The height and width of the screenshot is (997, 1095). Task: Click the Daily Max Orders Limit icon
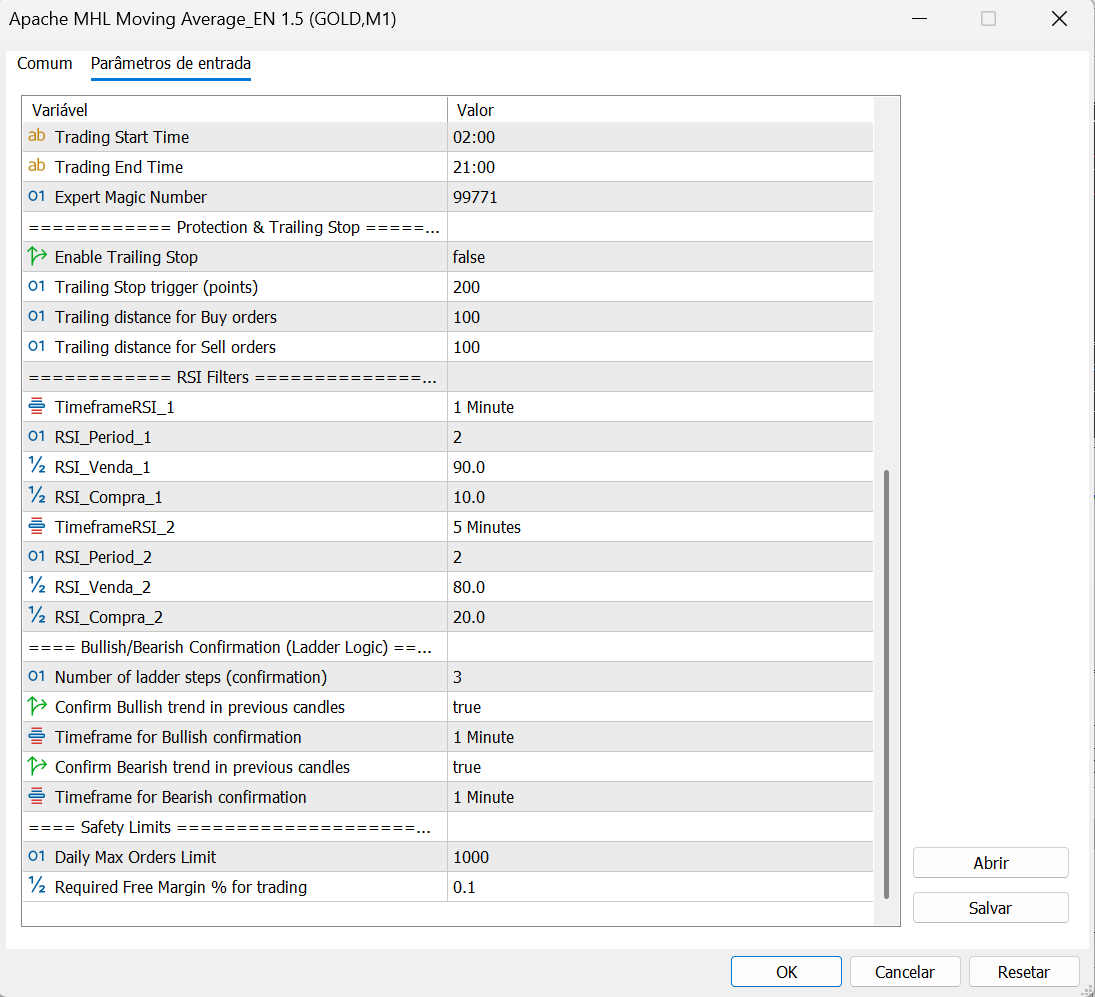(x=37, y=857)
